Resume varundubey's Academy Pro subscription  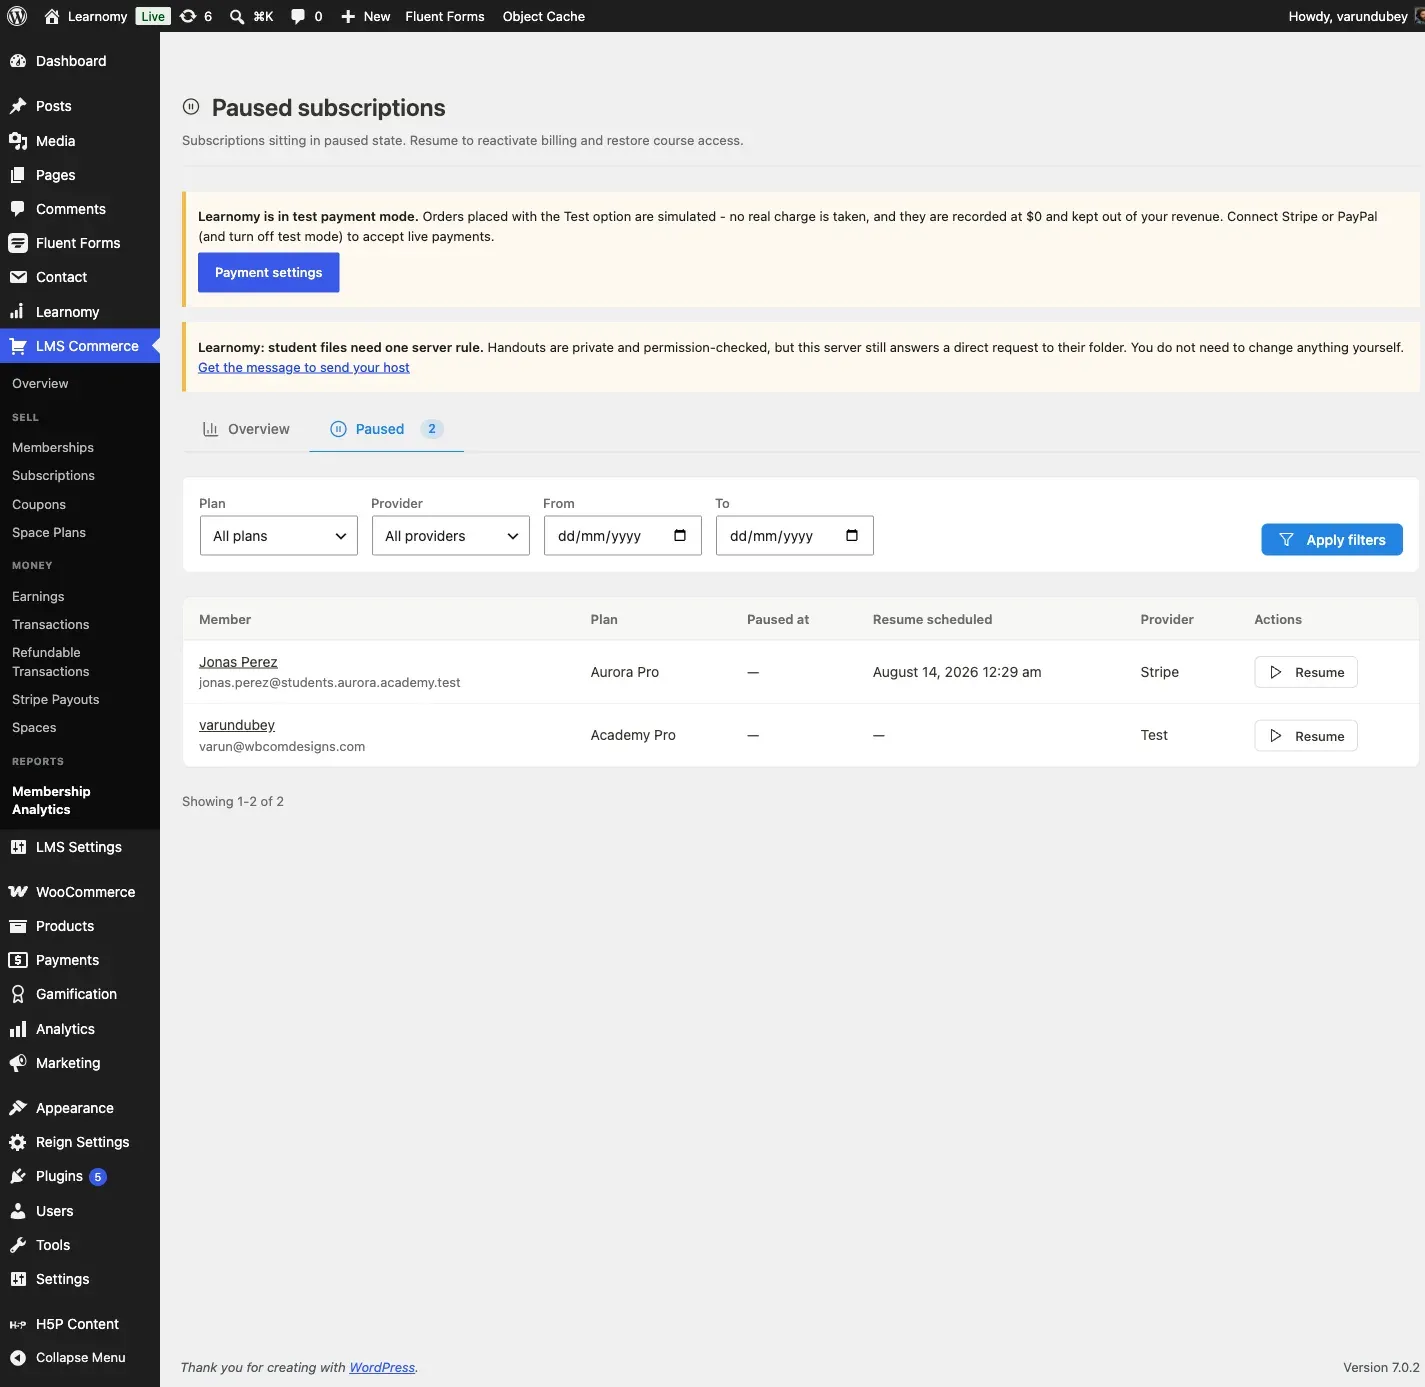point(1305,736)
